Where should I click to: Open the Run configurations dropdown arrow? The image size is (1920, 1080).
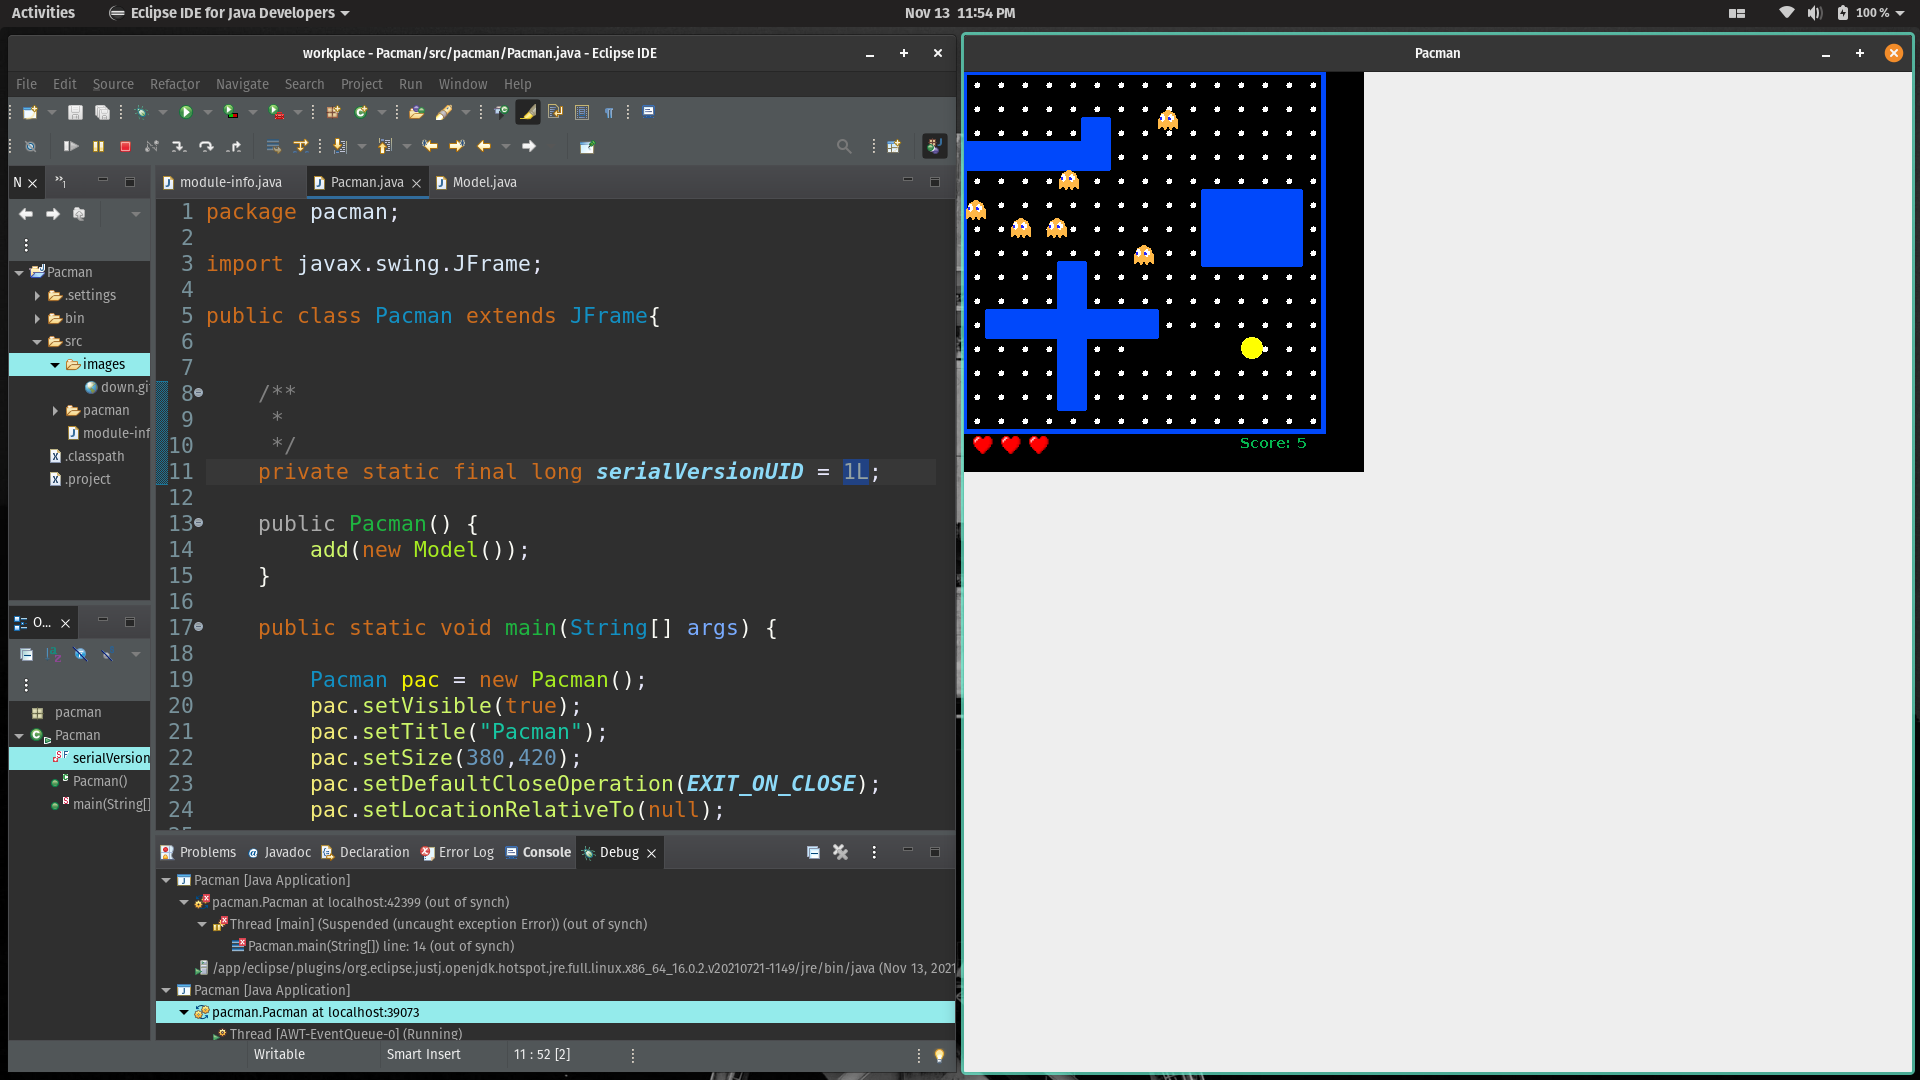click(x=208, y=112)
